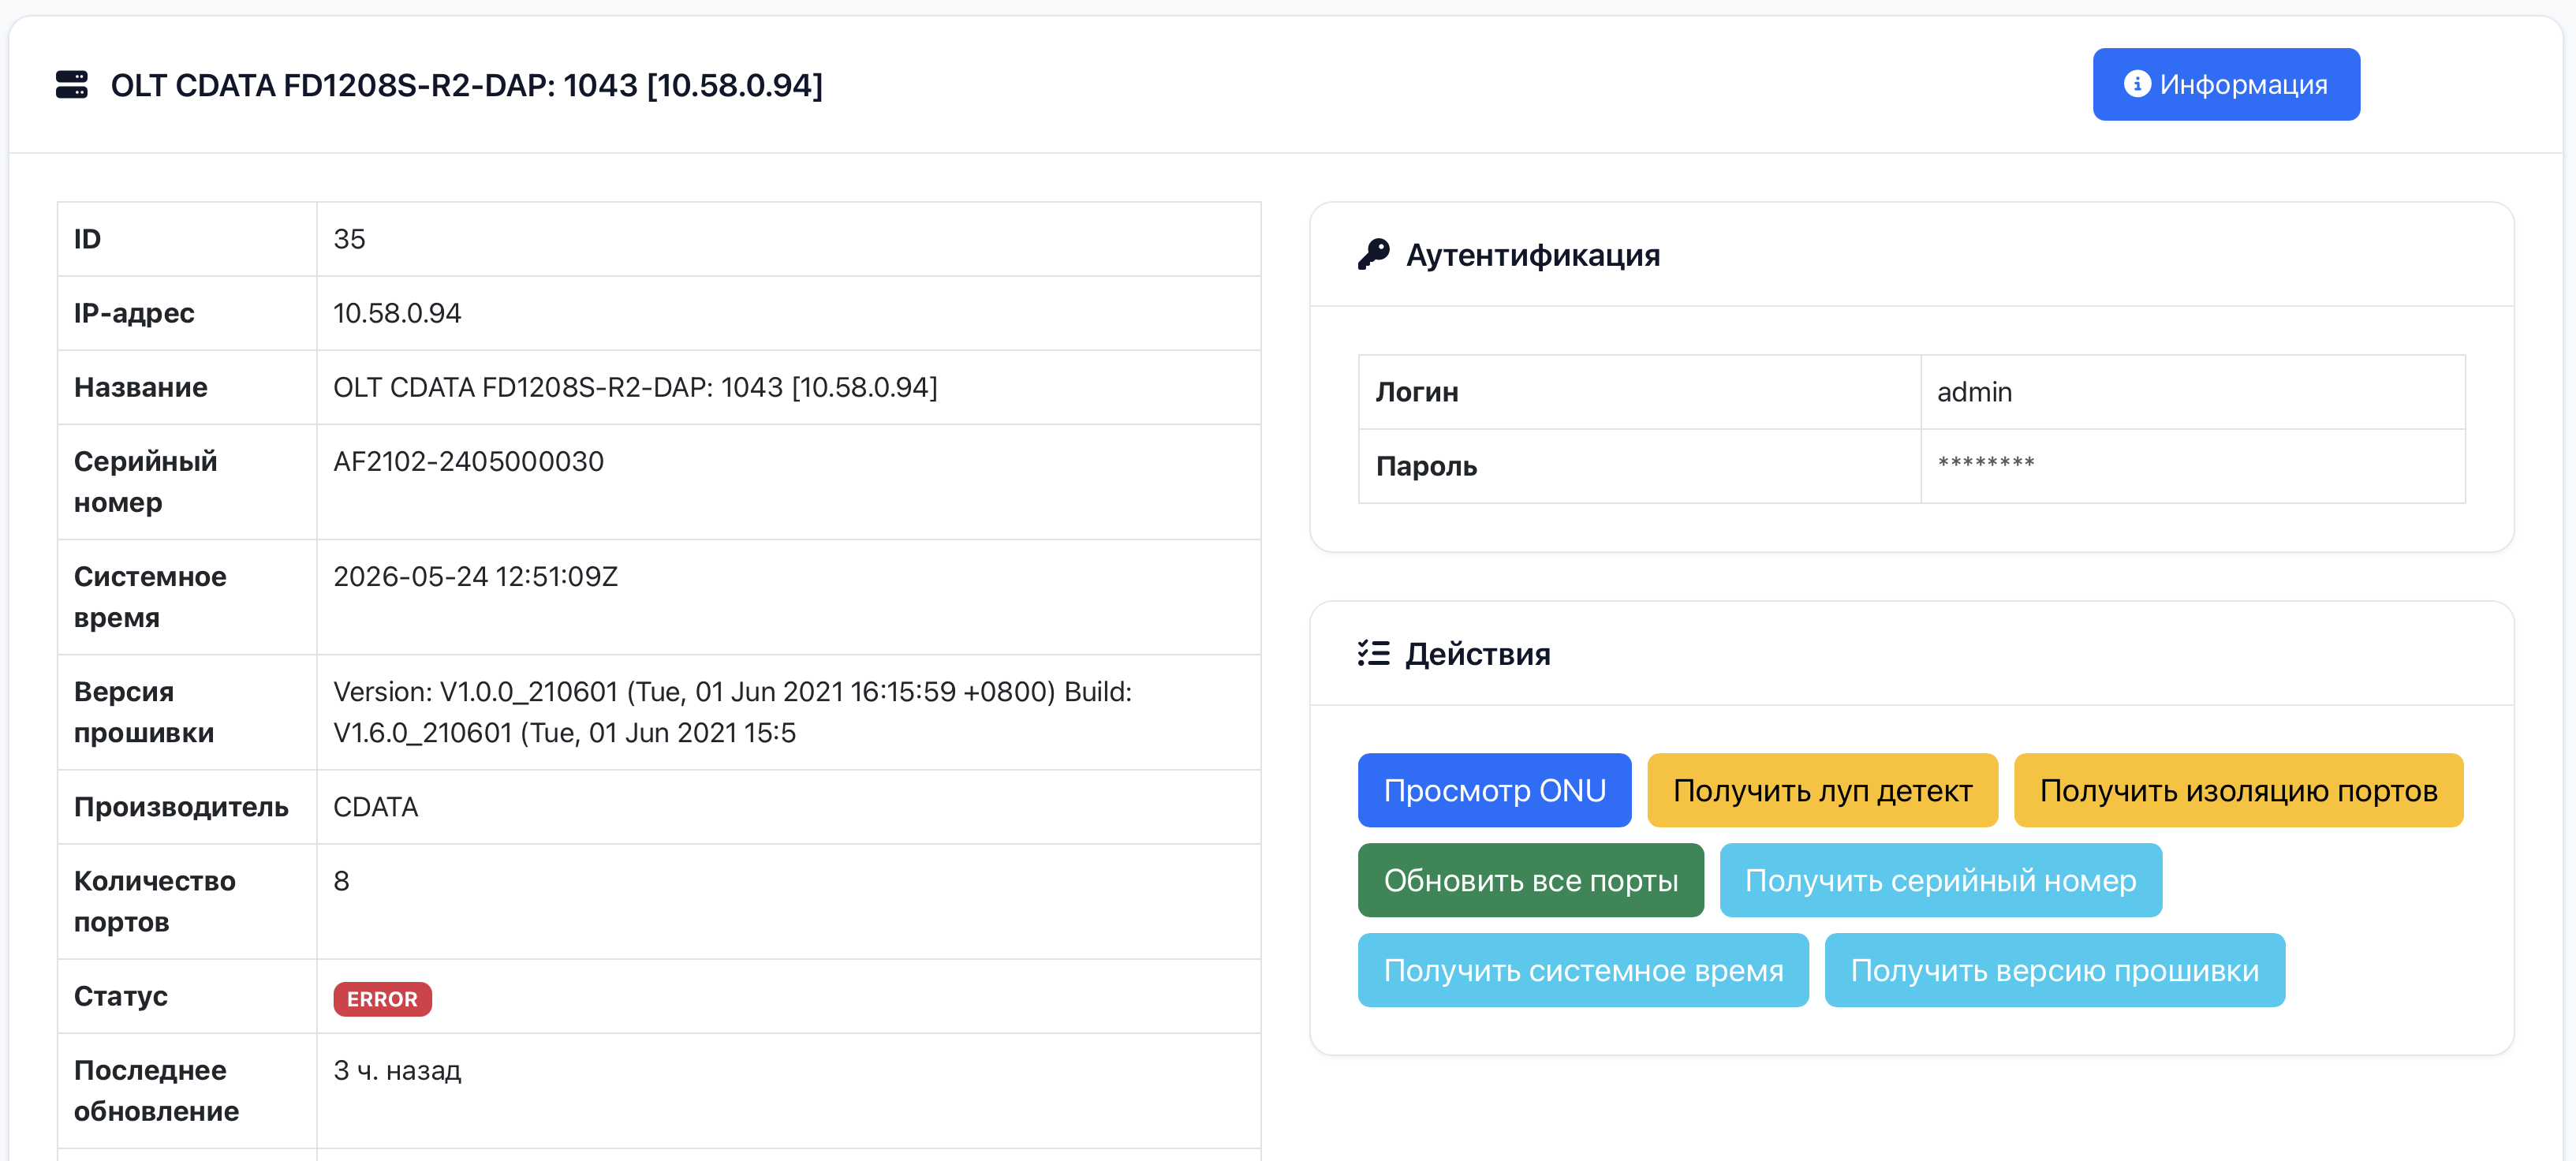Open Просмотр ONU
Screen dimensions: 2576x1161
pos(1494,790)
